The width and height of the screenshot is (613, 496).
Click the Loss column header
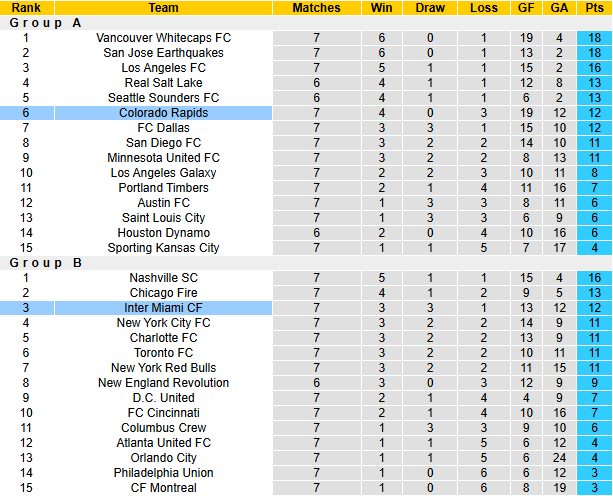click(483, 8)
